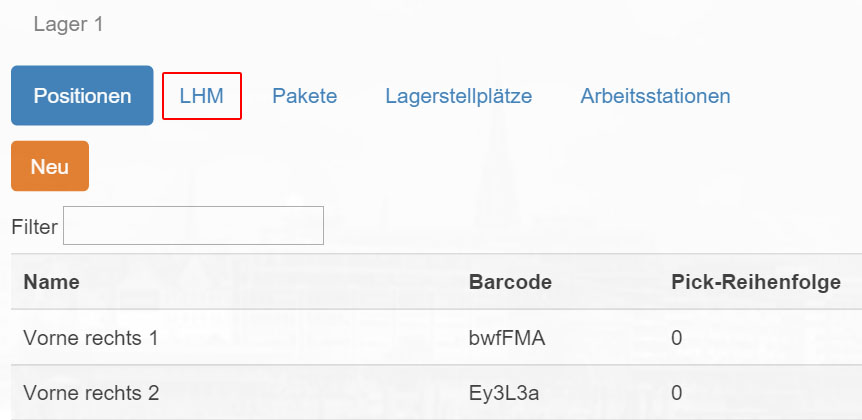The image size is (862, 420).
Task: Sort by Pick-Reihenfolge column header
Action: tap(756, 282)
